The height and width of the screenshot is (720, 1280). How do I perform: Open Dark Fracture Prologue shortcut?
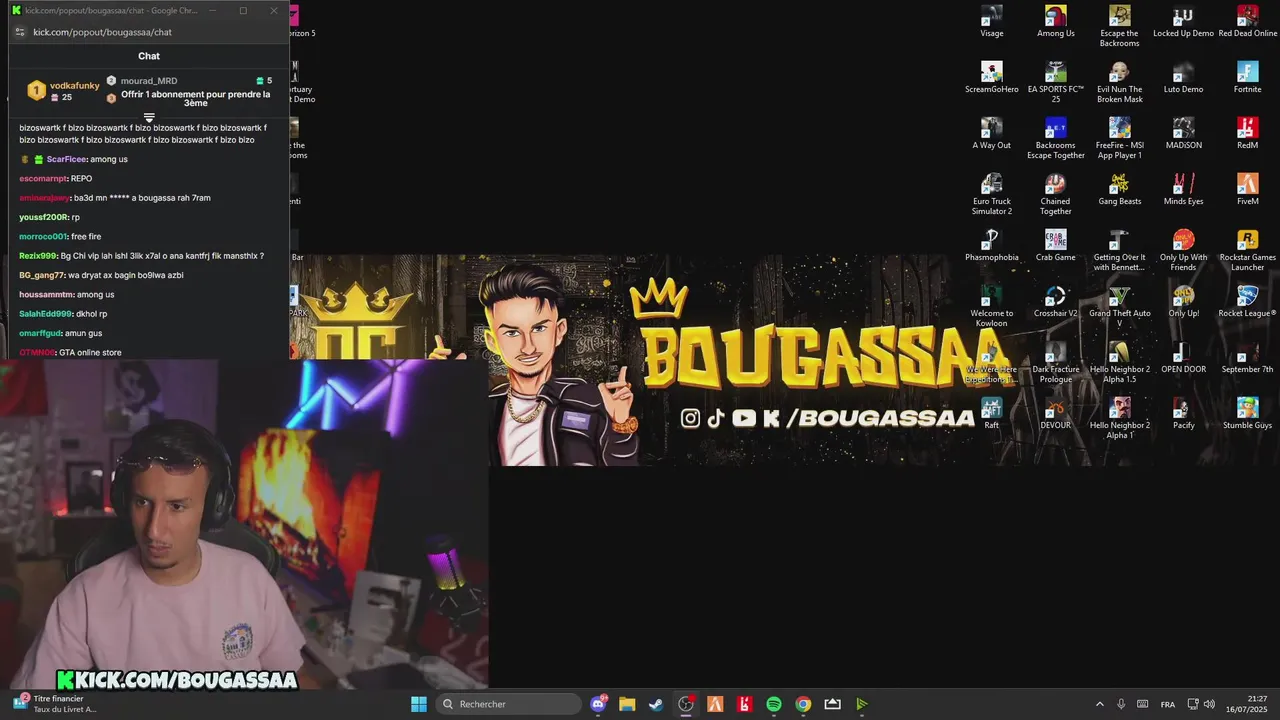1055,363
